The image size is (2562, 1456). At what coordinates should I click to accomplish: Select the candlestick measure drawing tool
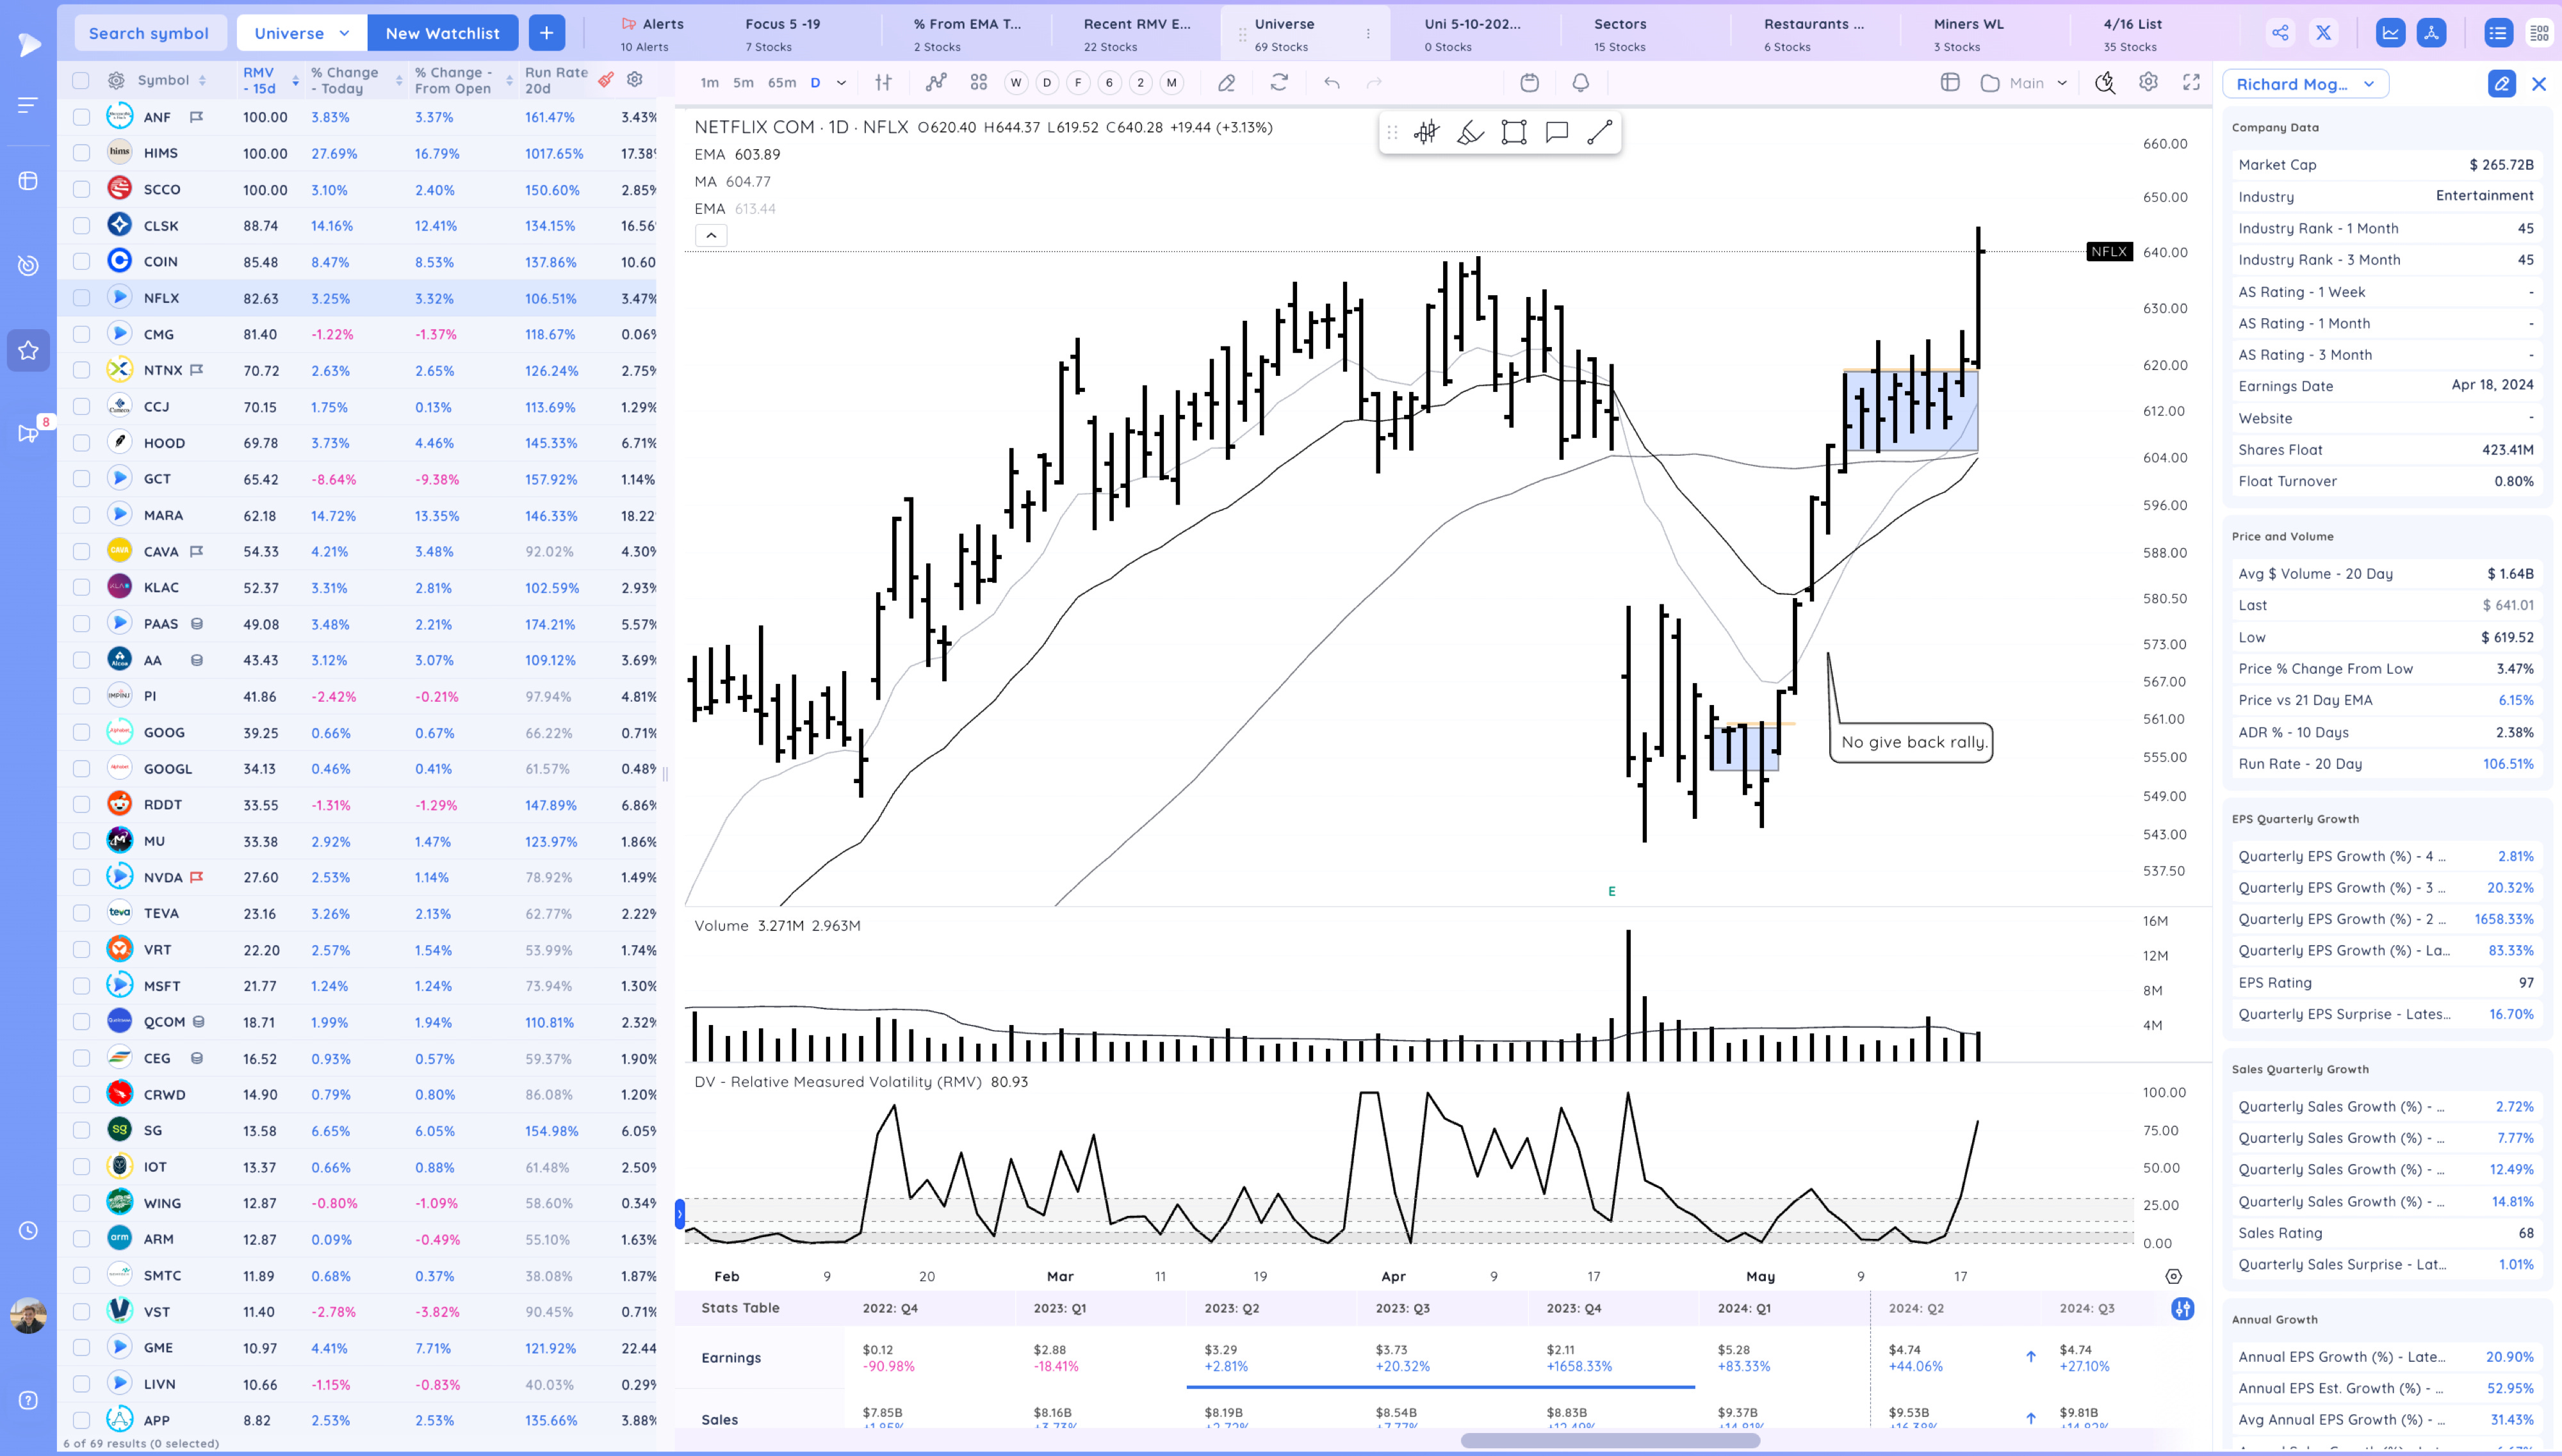1426,132
